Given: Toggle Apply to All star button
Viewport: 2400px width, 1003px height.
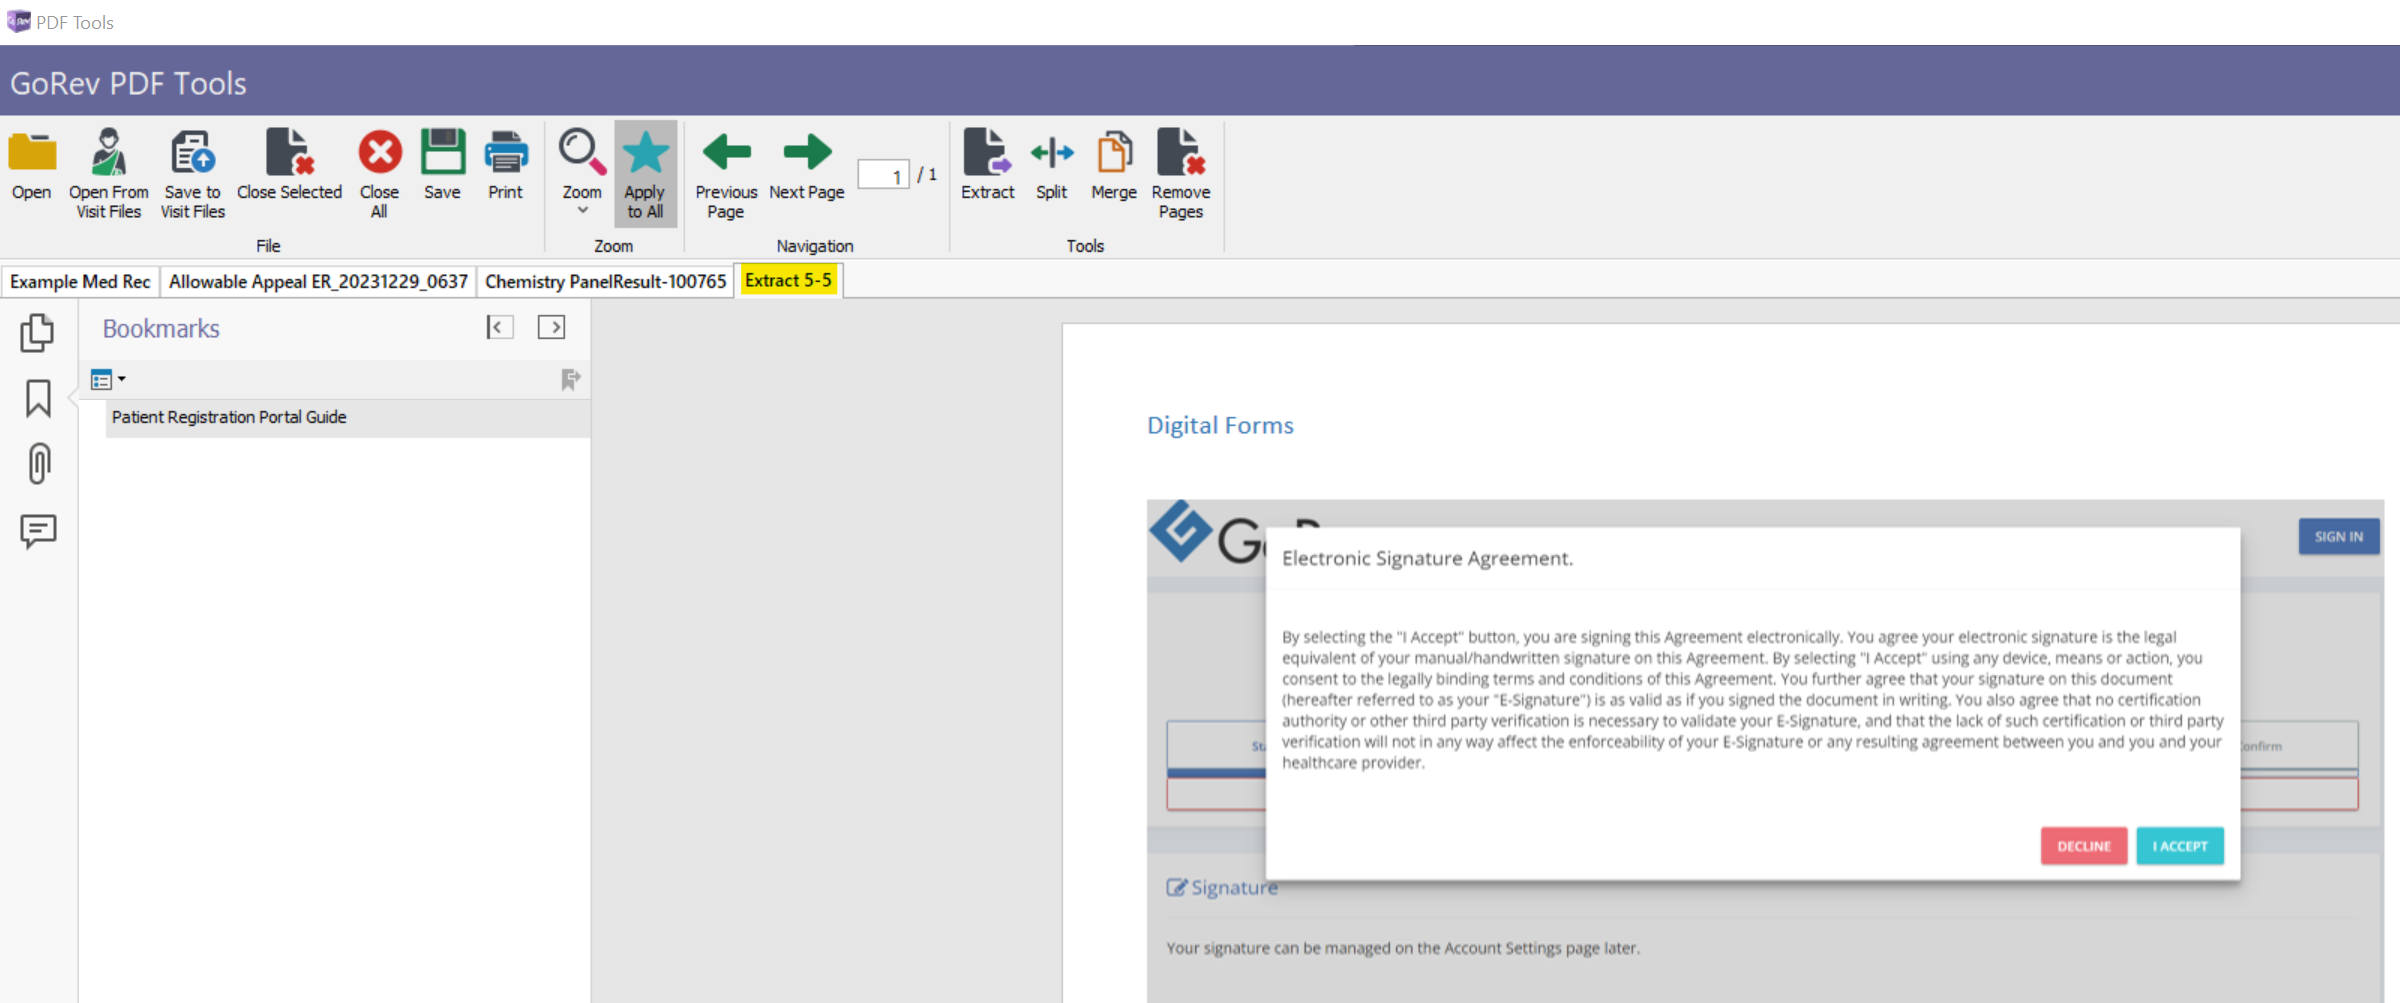Looking at the screenshot, I should (x=646, y=173).
